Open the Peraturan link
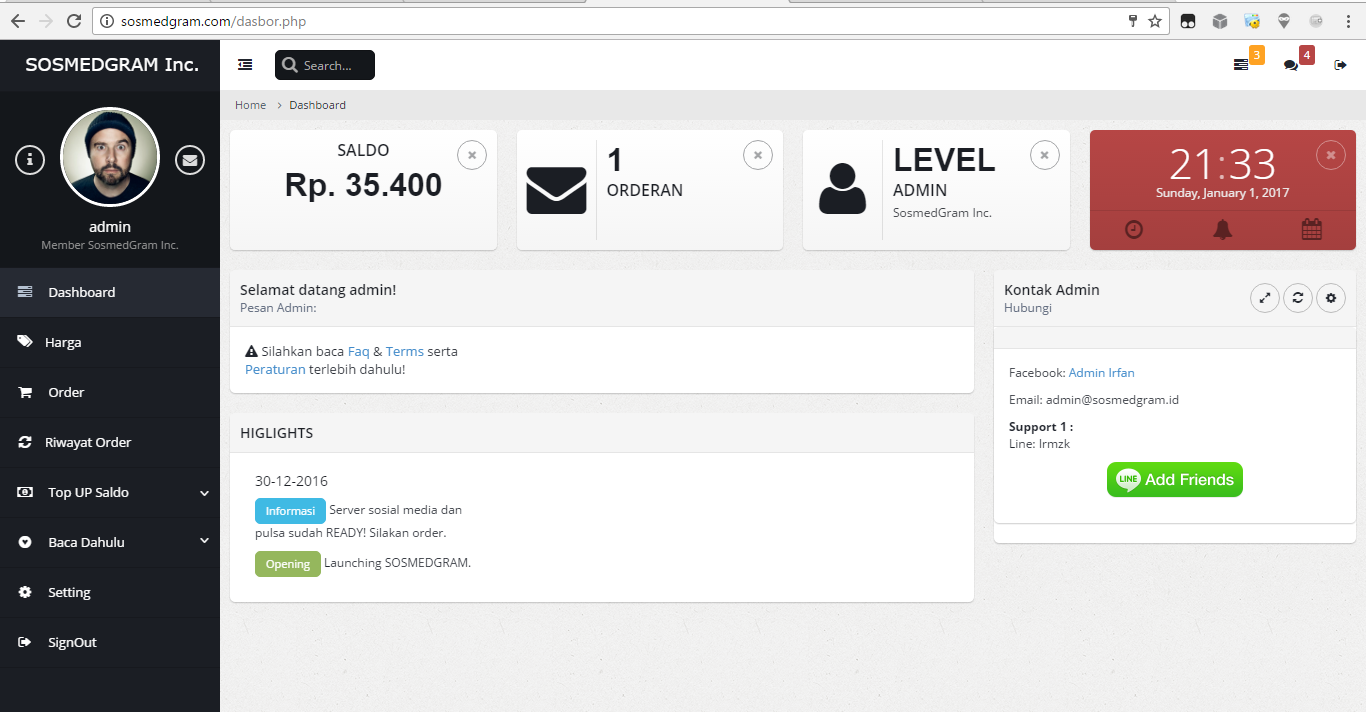 coord(275,370)
